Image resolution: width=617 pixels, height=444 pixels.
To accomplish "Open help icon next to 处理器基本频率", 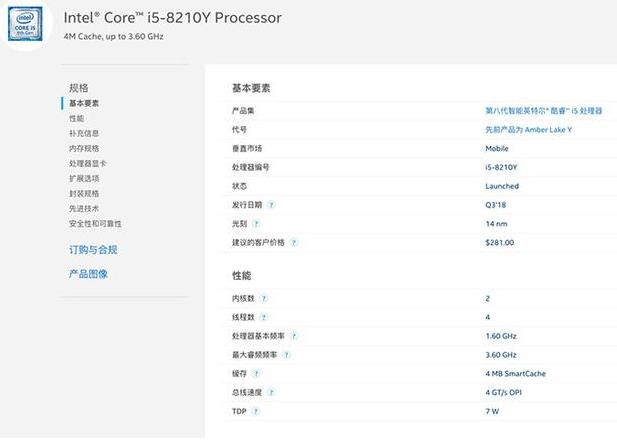I will (294, 336).
